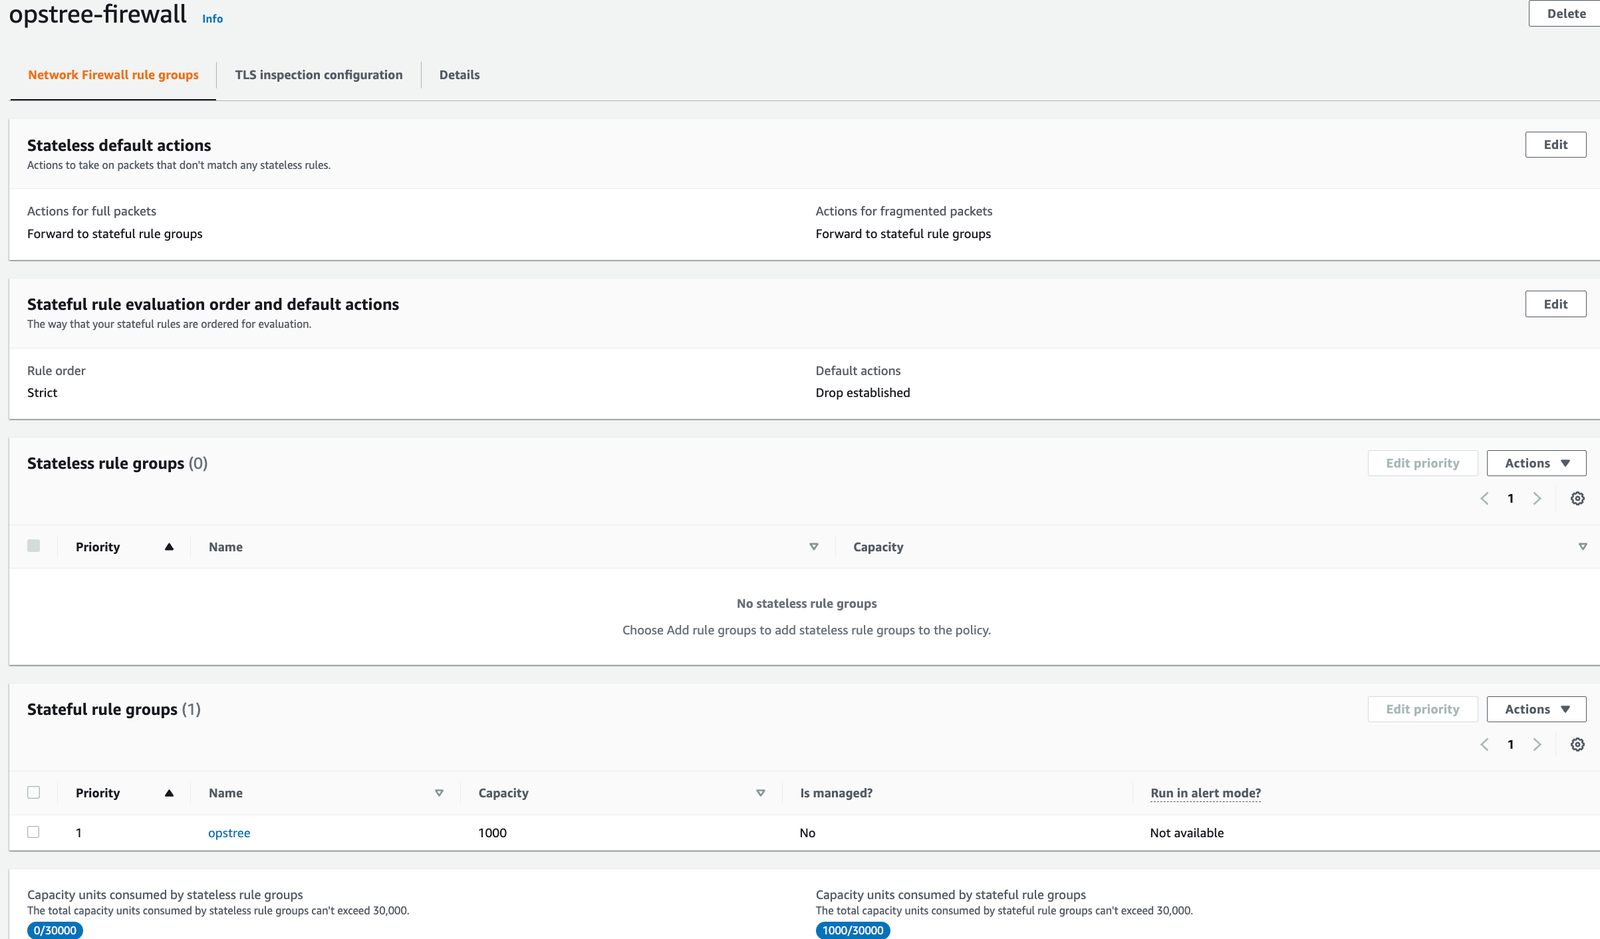Viewport: 1600px width, 939px height.
Task: Click the stateful capacity 1000/30000 indicator
Action: point(853,930)
